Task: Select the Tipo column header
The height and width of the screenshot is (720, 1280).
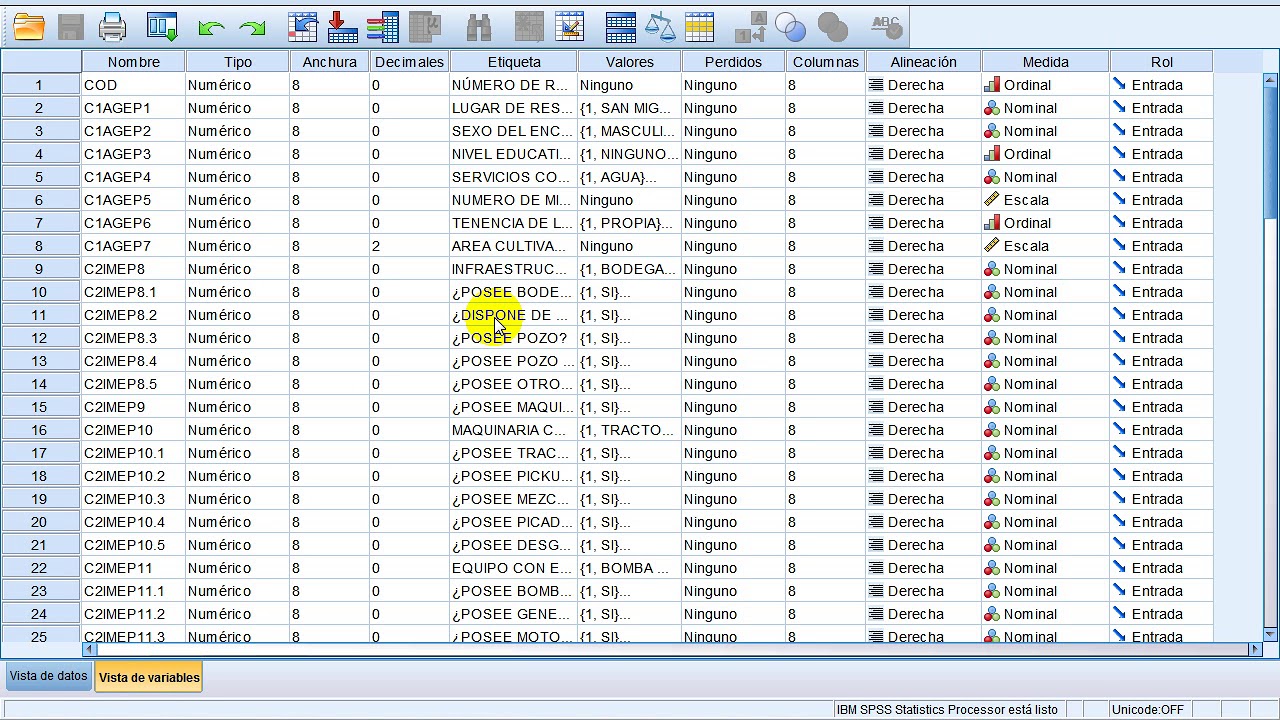Action: tap(238, 62)
